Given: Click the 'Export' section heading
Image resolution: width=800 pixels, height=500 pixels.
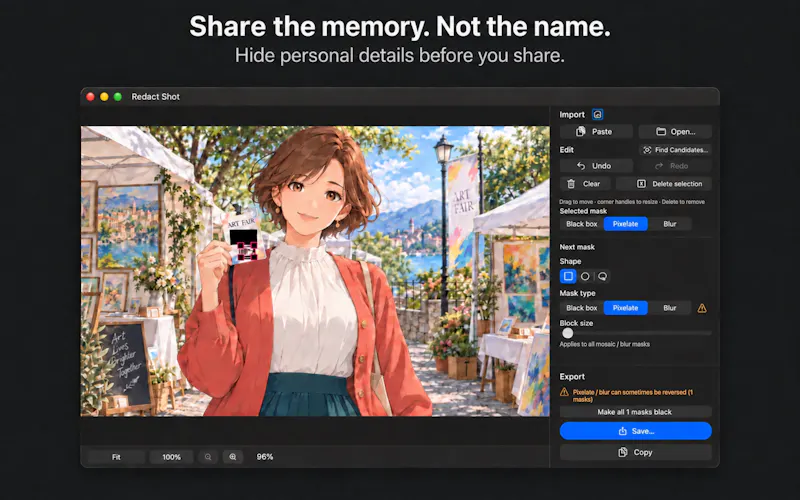Looking at the screenshot, I should click(x=572, y=377).
